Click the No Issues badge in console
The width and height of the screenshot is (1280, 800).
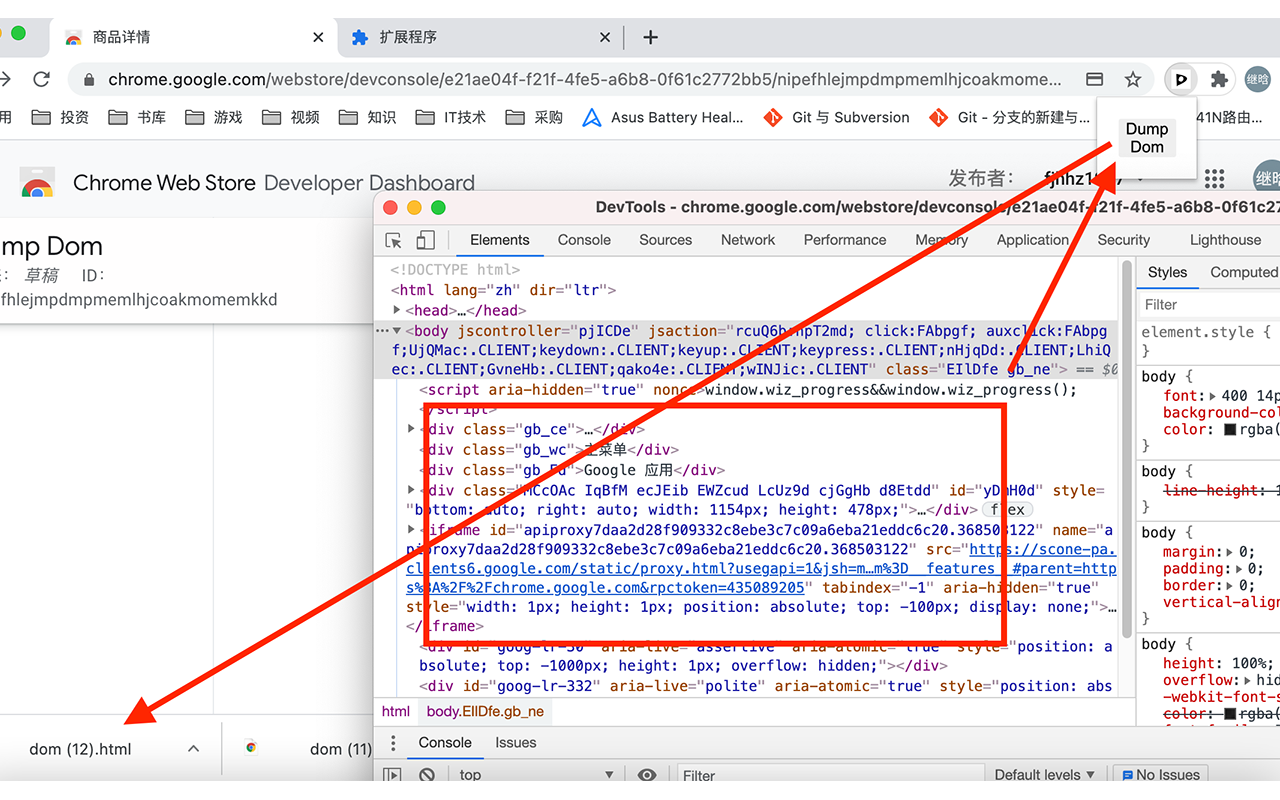coord(1160,775)
